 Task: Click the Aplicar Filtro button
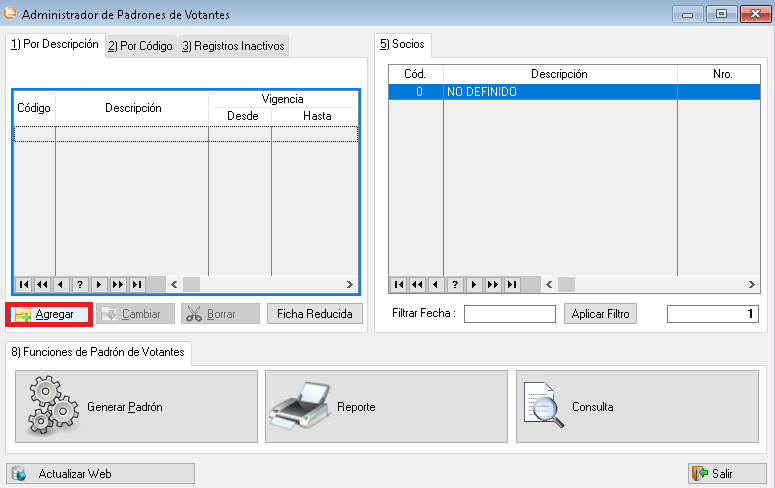click(600, 314)
